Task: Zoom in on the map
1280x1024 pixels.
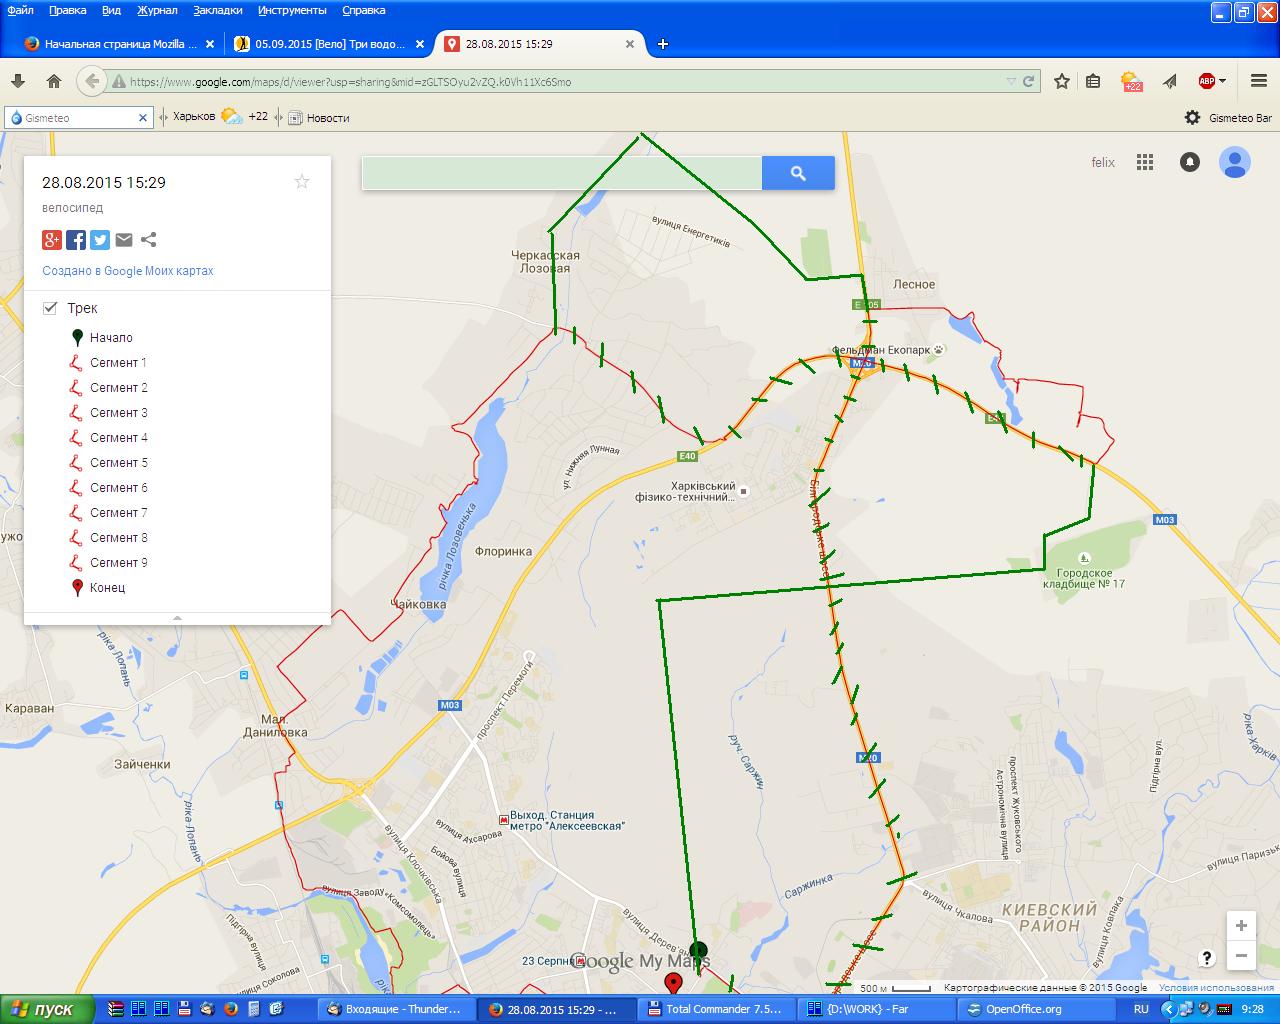Action: click(x=1241, y=925)
